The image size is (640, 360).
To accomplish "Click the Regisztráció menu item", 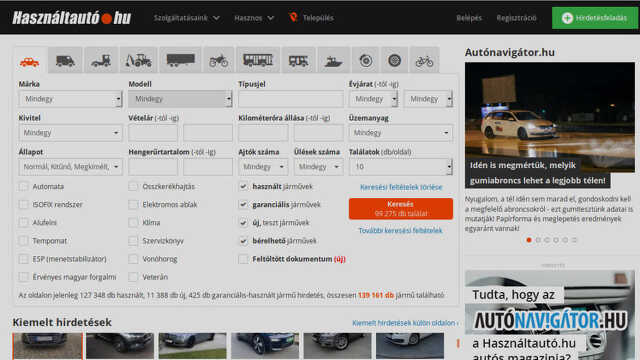I will [516, 18].
